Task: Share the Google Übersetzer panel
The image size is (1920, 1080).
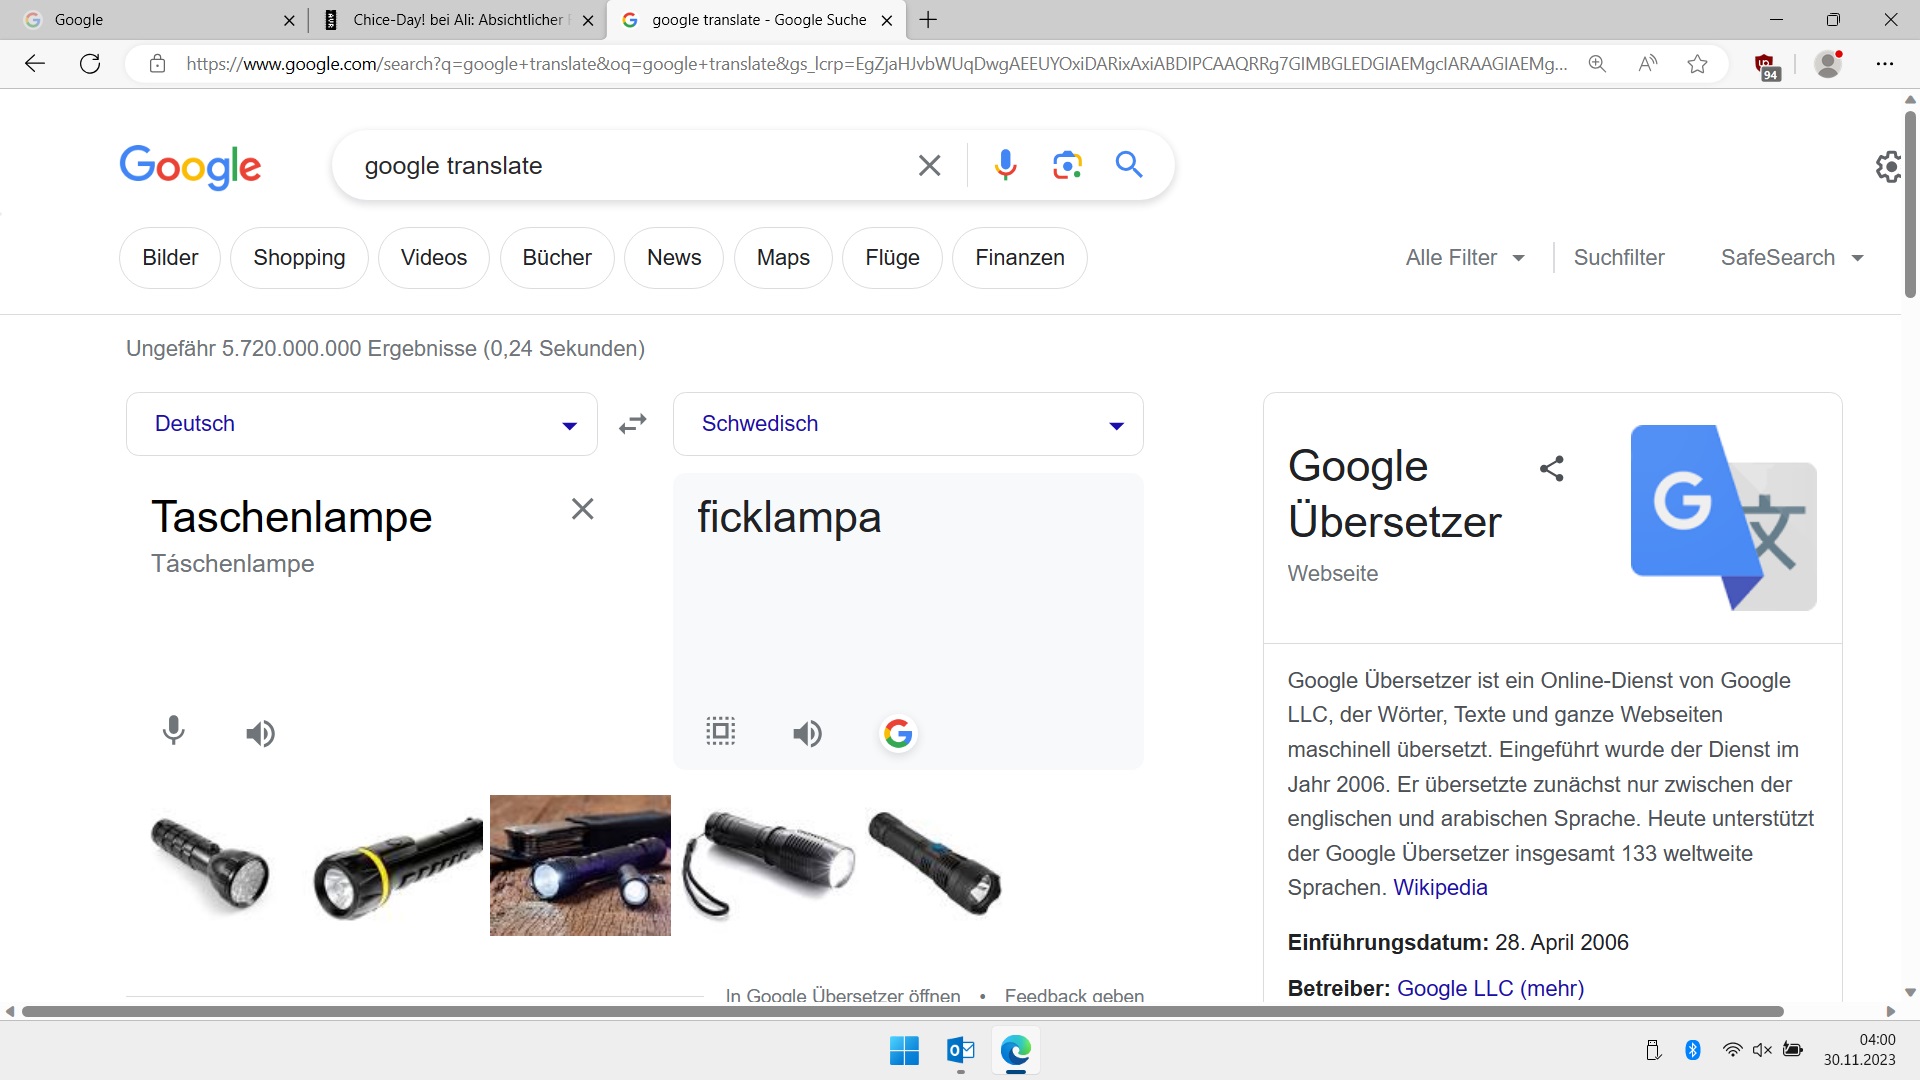Action: click(x=1551, y=468)
